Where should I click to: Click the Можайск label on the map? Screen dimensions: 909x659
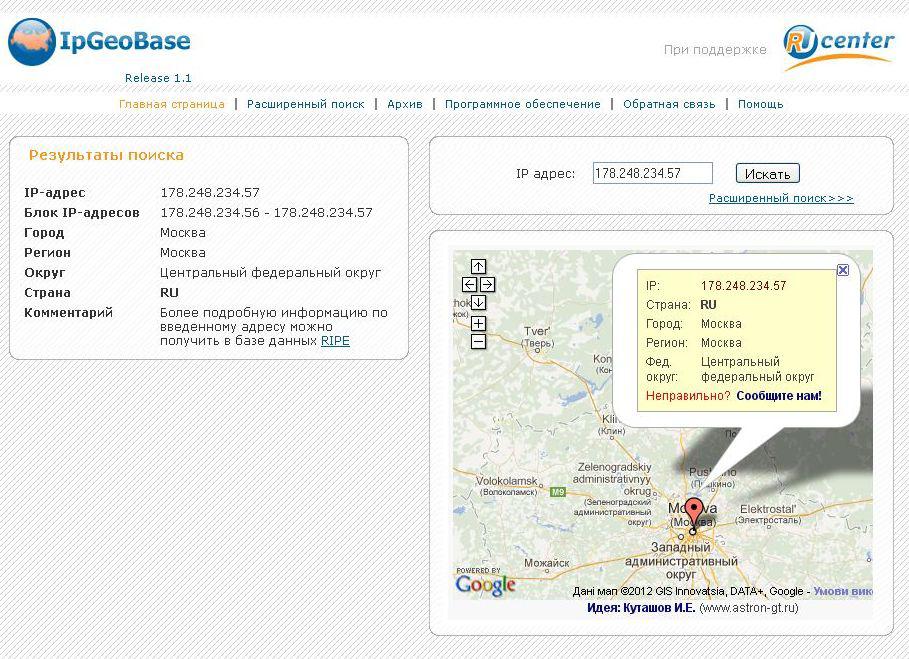coord(547,563)
